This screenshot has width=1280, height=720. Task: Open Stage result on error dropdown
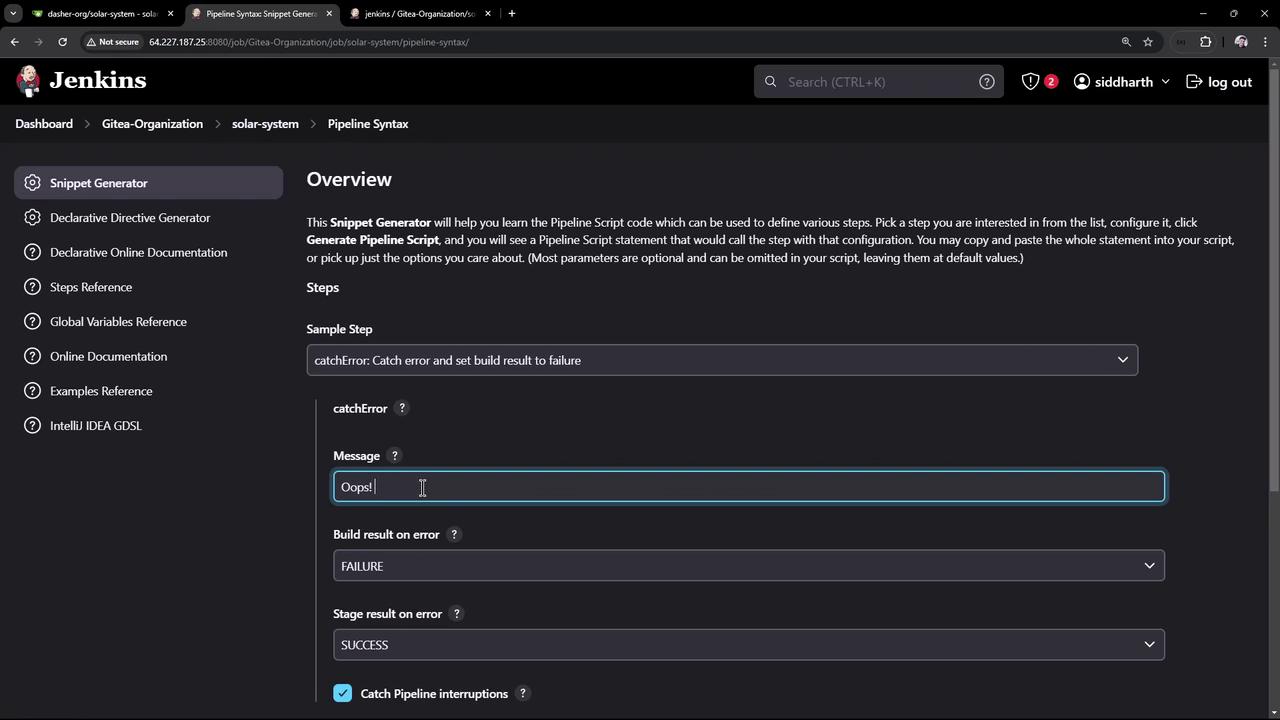point(748,645)
